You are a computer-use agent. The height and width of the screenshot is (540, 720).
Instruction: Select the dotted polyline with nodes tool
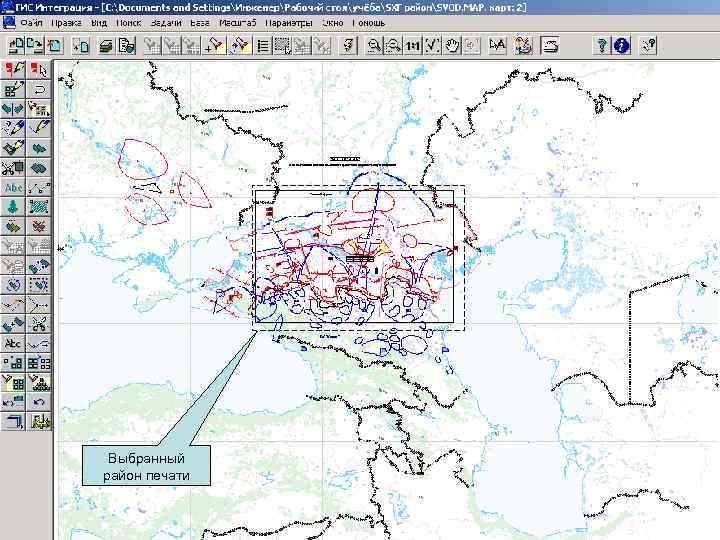click(39, 188)
